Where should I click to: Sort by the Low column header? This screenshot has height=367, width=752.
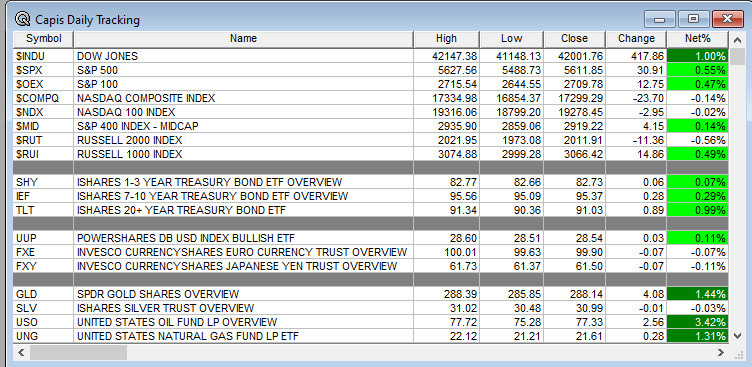[x=511, y=39]
